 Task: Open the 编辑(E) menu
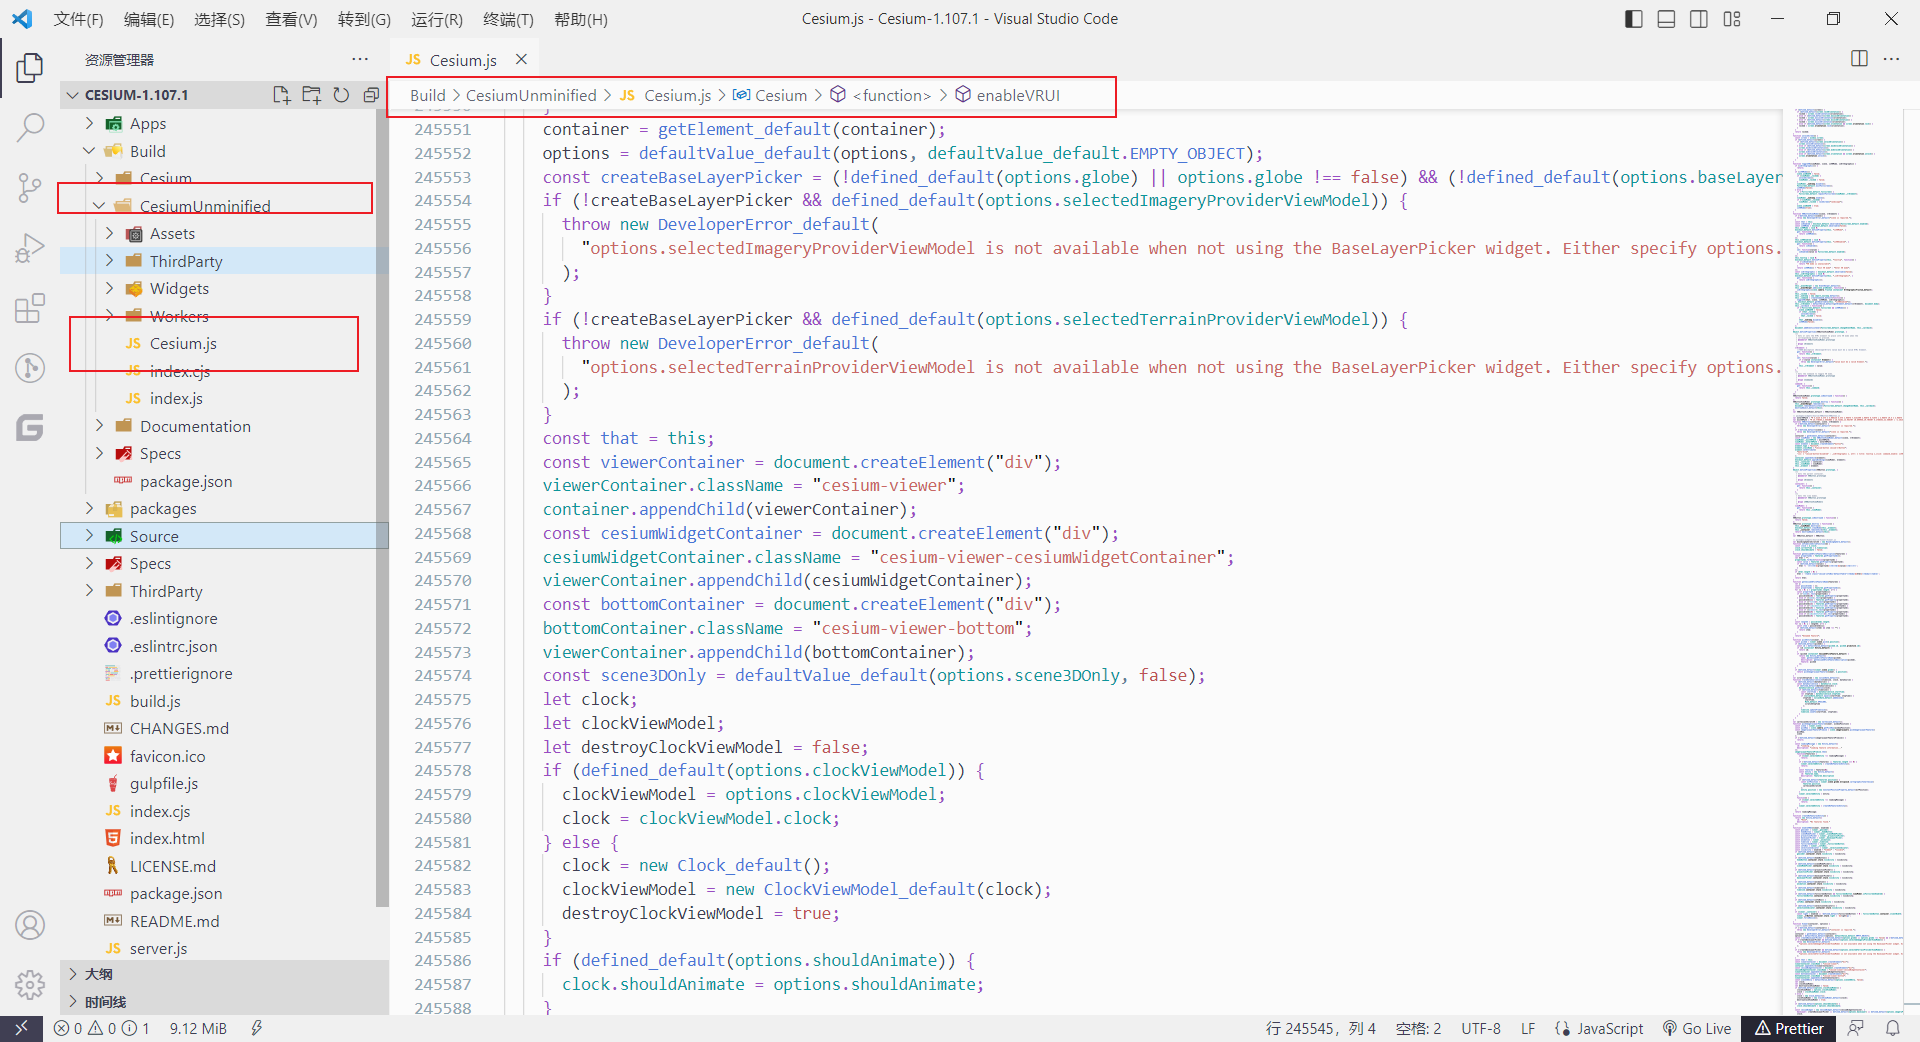[x=149, y=19]
